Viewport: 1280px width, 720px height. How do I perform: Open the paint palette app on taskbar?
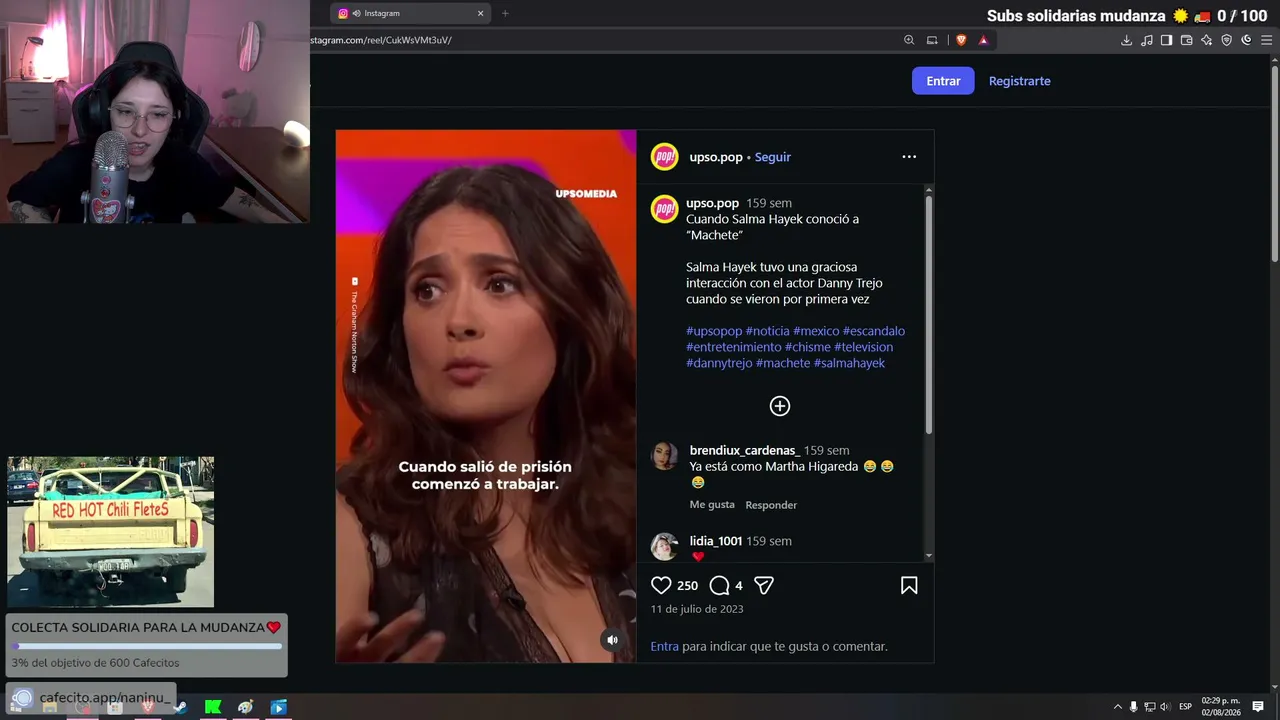click(246, 707)
